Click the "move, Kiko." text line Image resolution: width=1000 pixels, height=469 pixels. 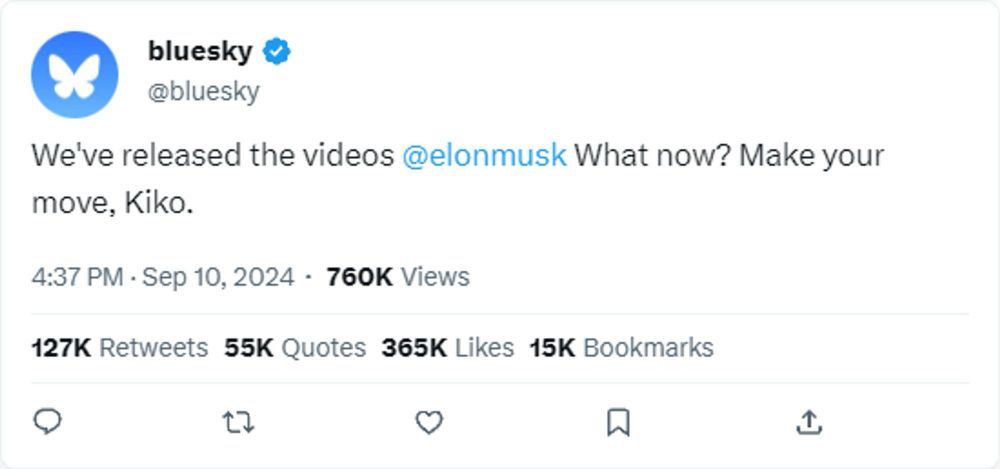tap(111, 203)
